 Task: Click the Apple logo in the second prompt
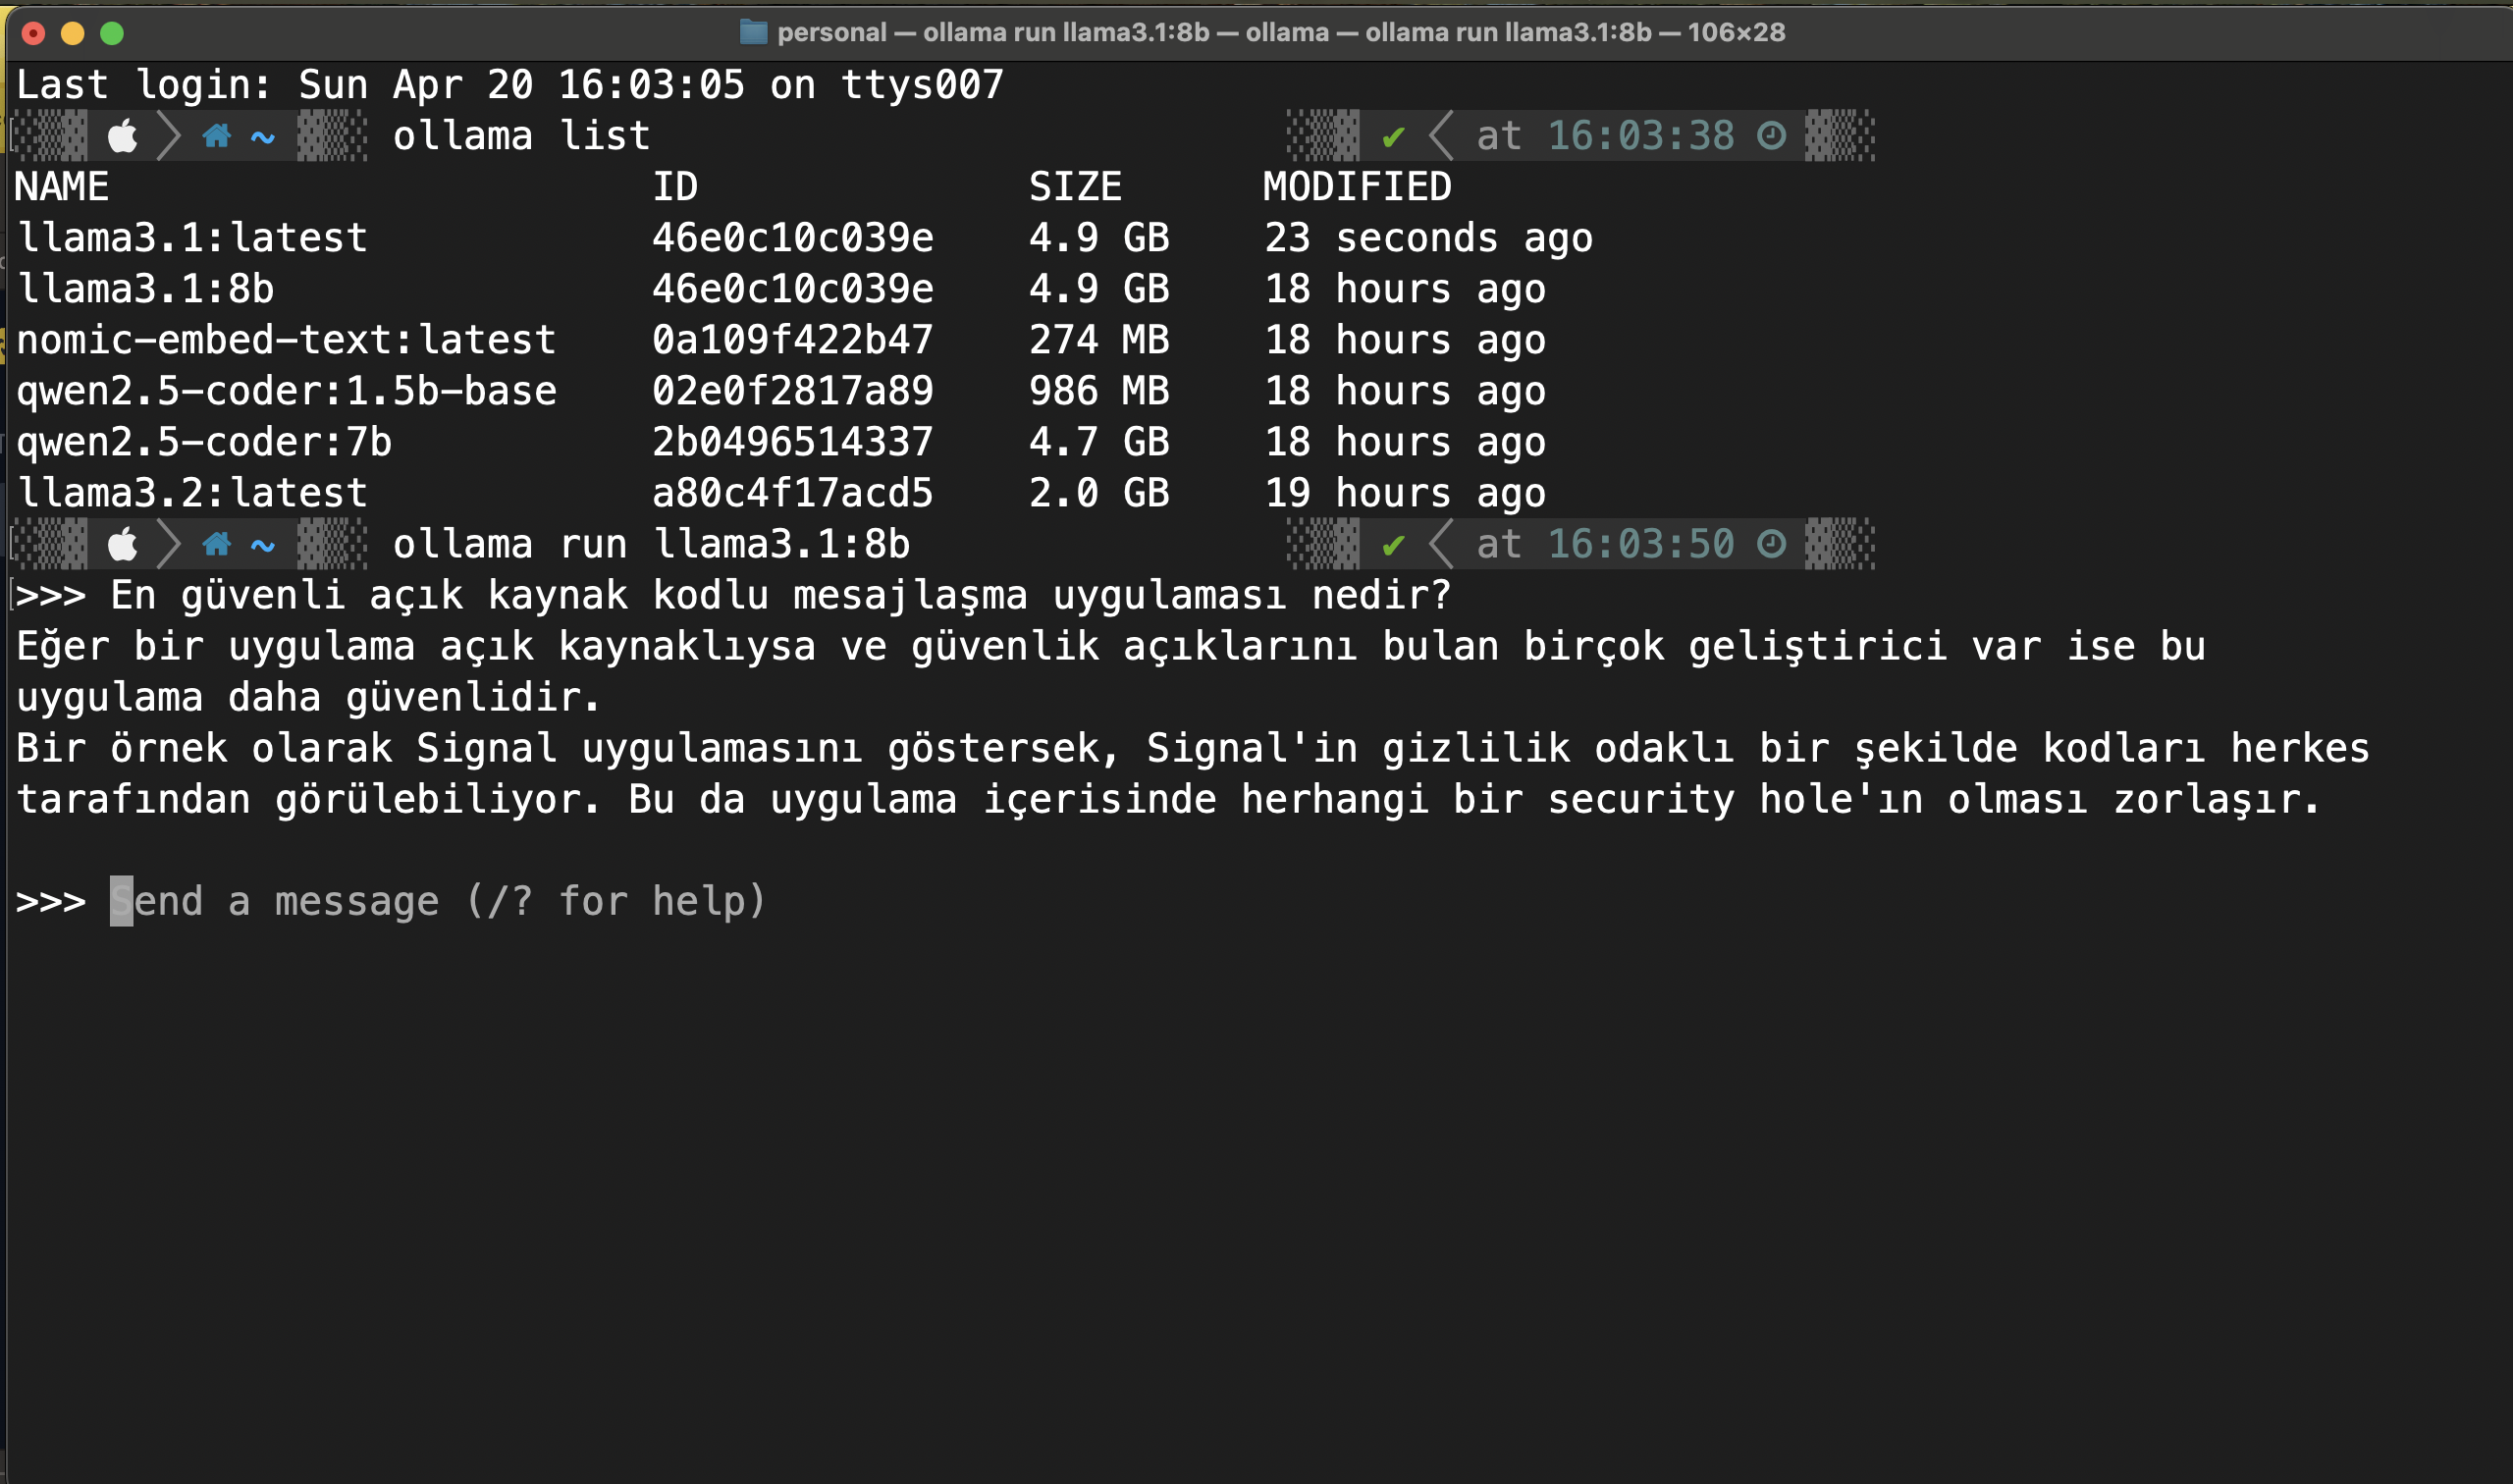122,545
